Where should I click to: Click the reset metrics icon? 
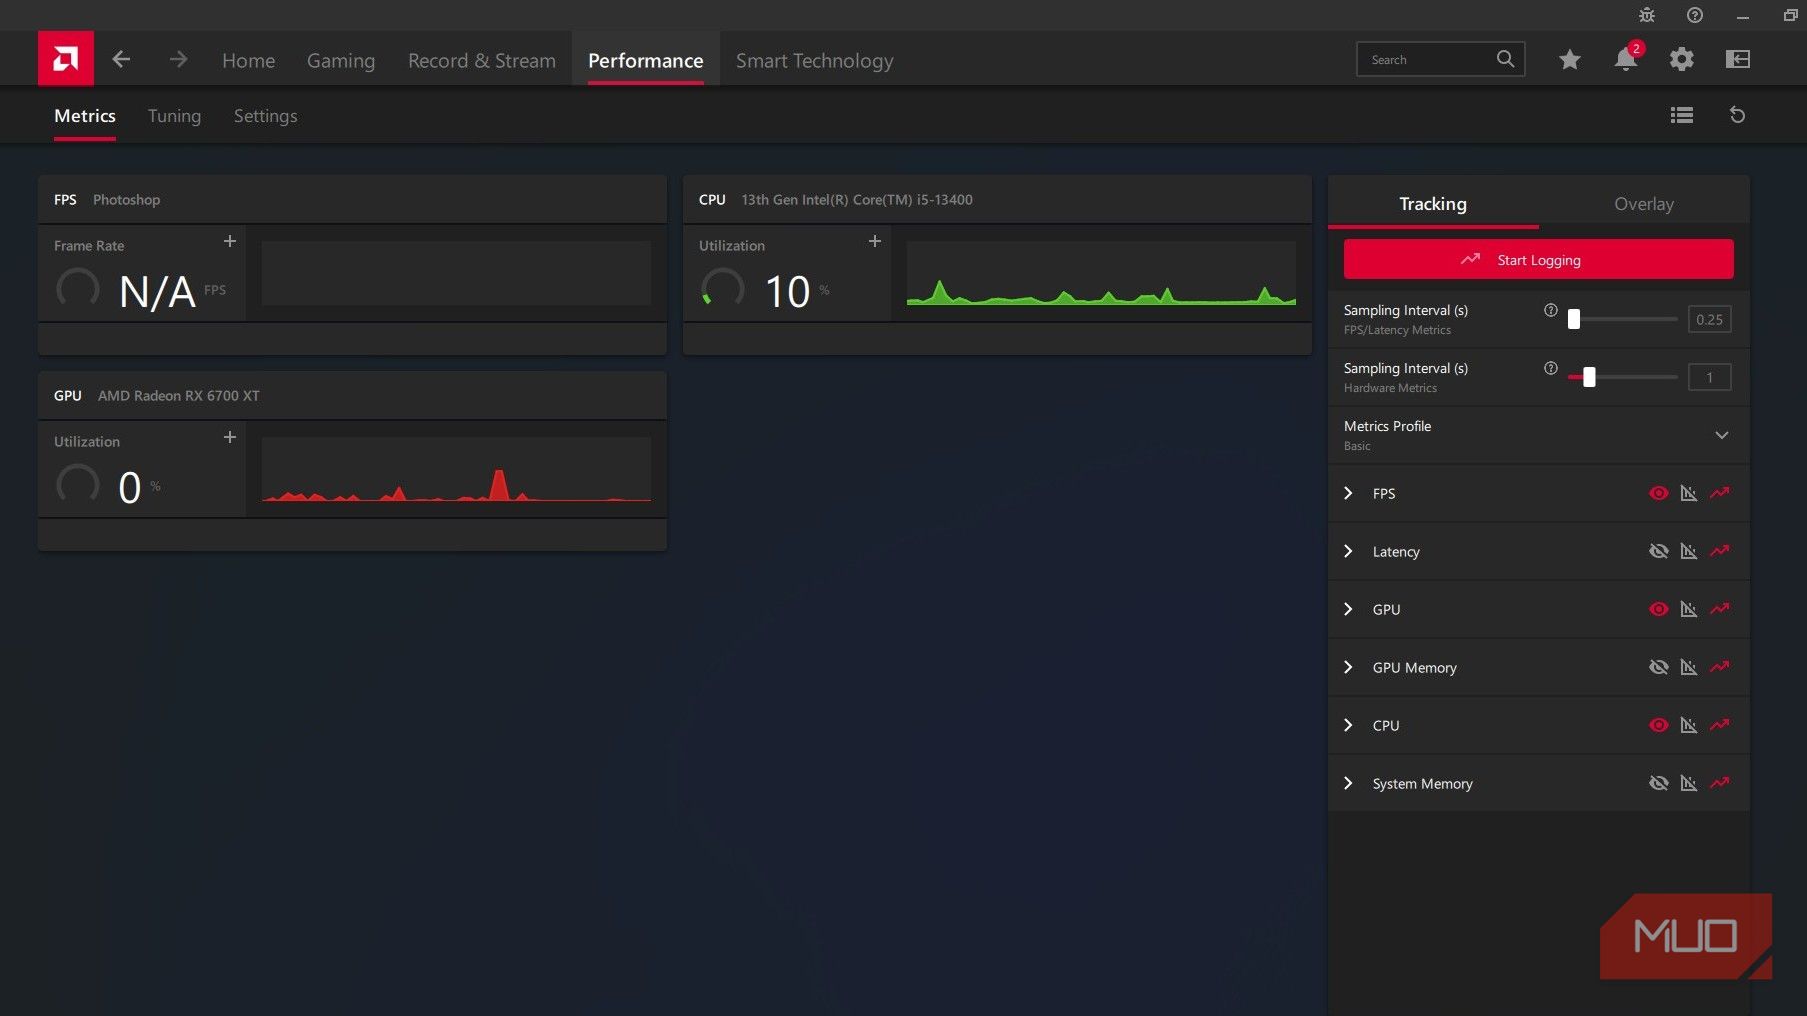pos(1738,116)
